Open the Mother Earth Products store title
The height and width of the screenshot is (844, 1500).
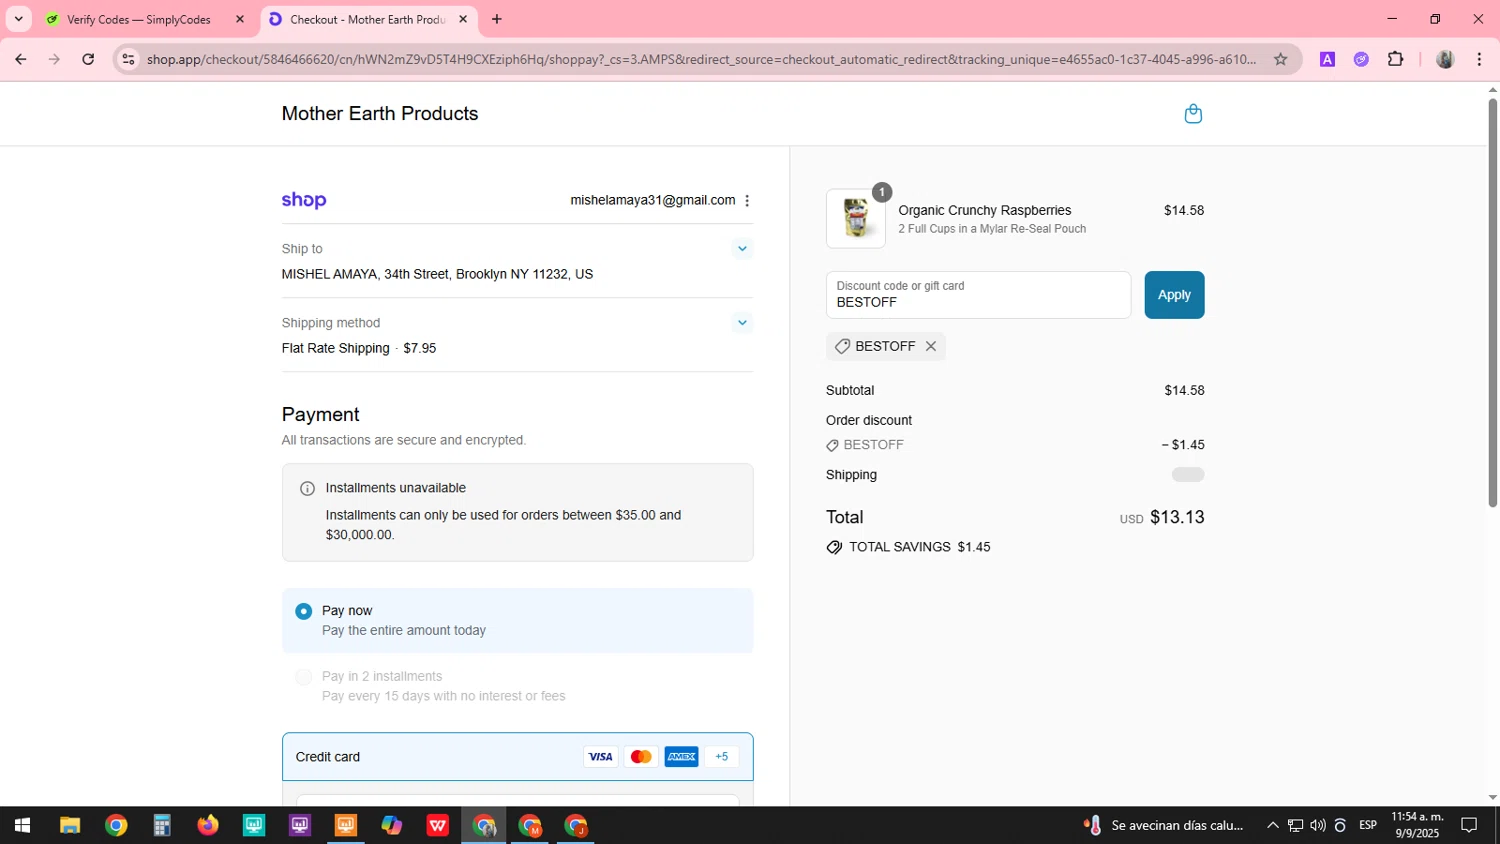380,114
